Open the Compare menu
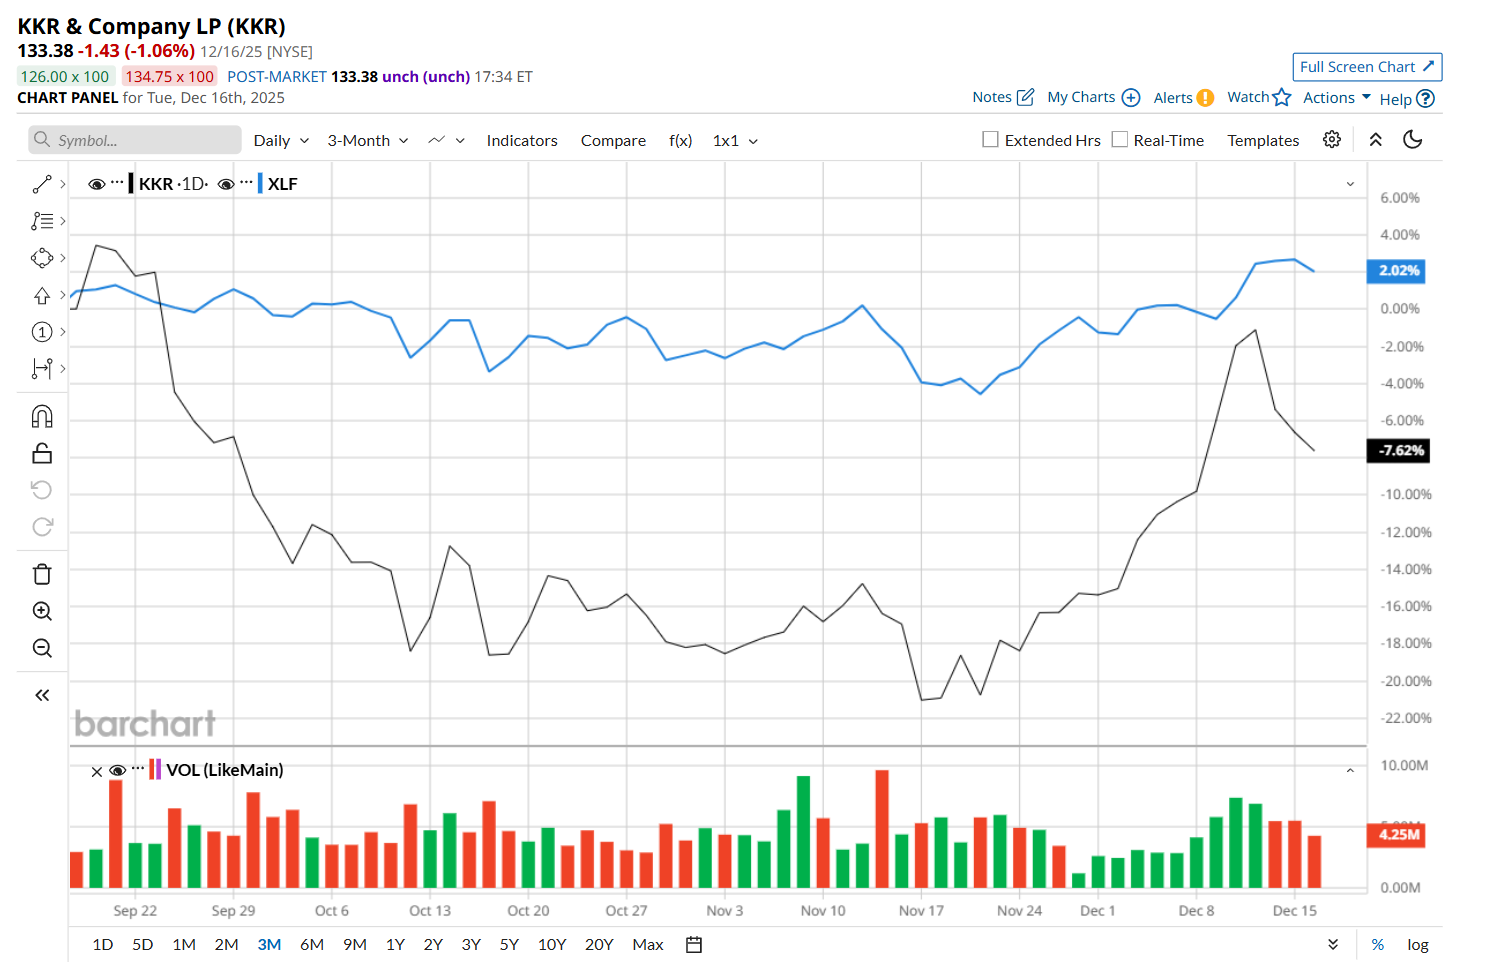The height and width of the screenshot is (973, 1490). tap(613, 141)
